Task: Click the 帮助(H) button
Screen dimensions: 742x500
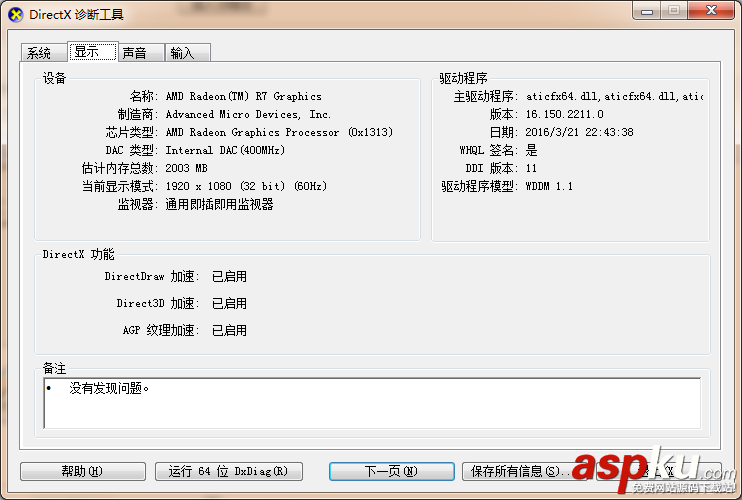Action: coord(83,471)
